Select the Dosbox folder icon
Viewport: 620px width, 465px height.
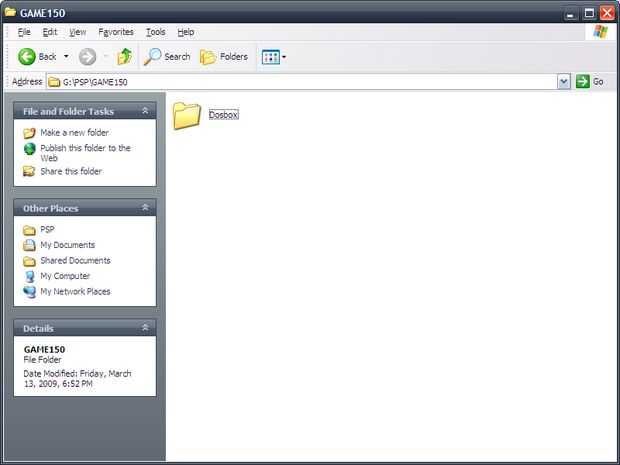[x=186, y=115]
